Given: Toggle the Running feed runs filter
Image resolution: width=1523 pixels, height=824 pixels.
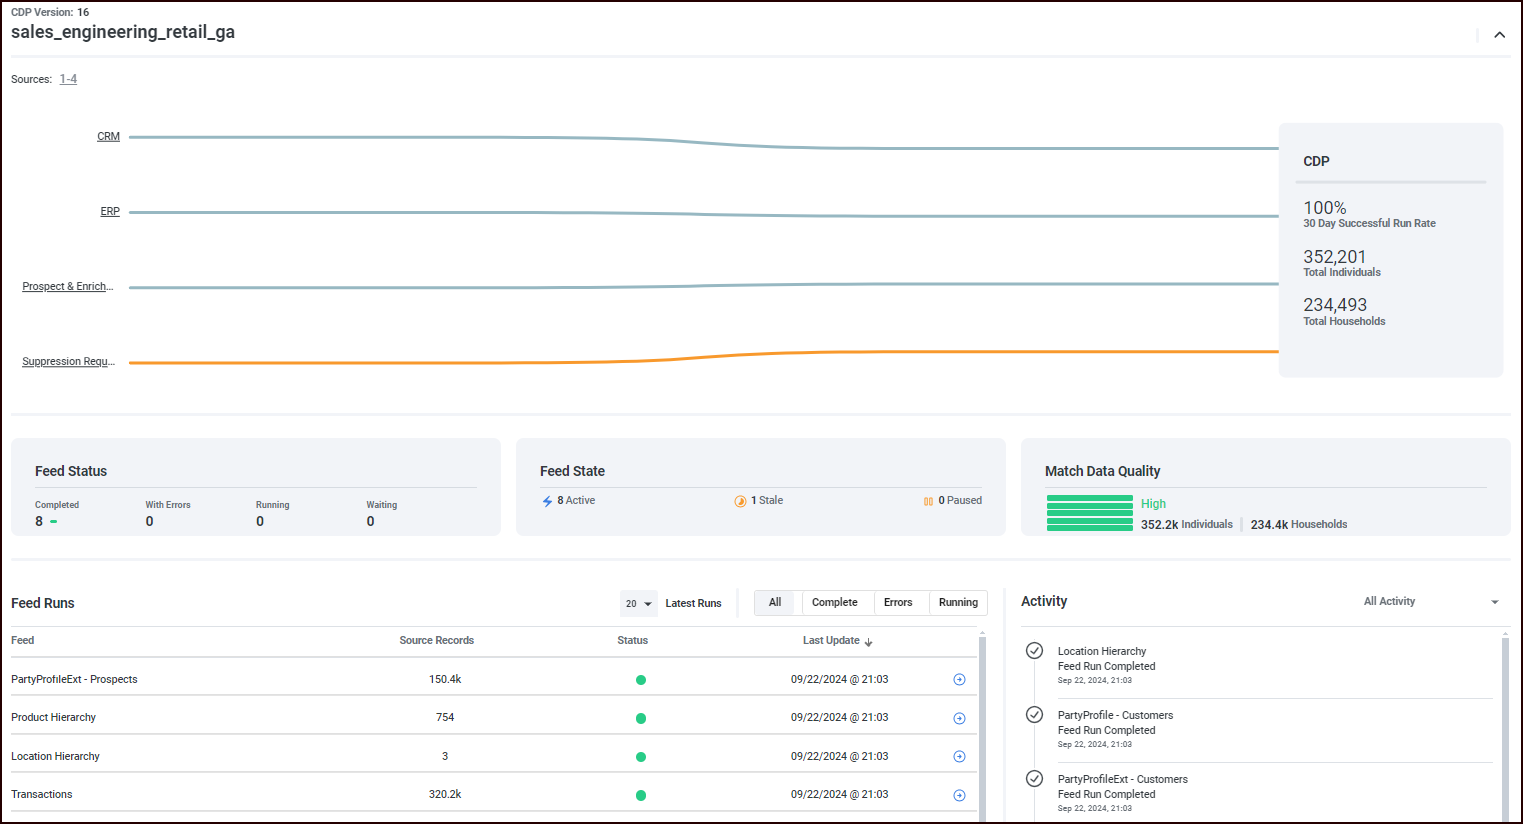Looking at the screenshot, I should point(957,603).
